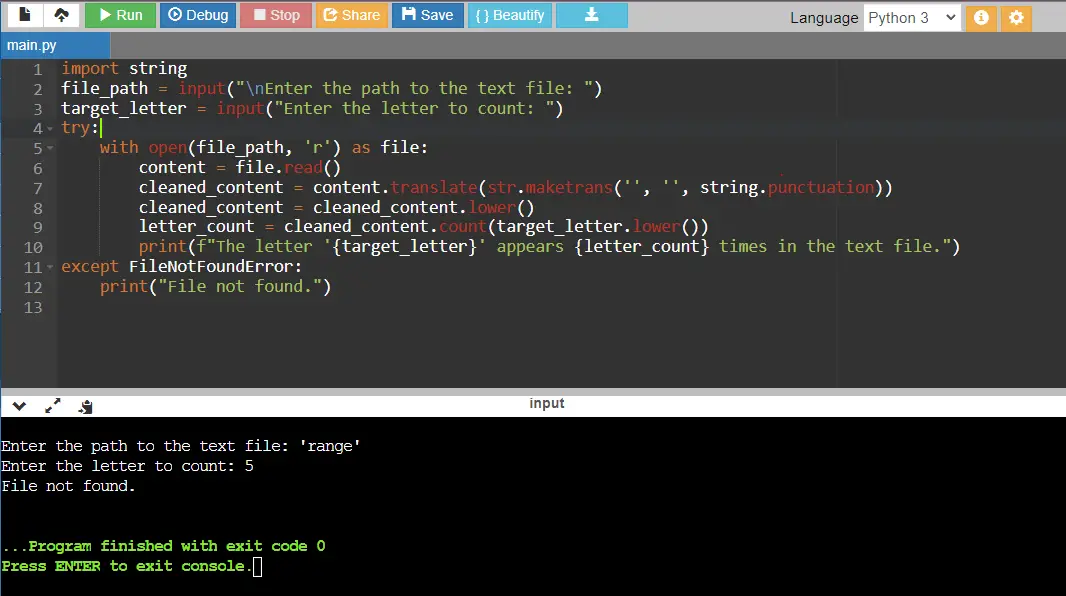
Task: Upload a file using the cloud-arrow icon
Action: point(61,15)
